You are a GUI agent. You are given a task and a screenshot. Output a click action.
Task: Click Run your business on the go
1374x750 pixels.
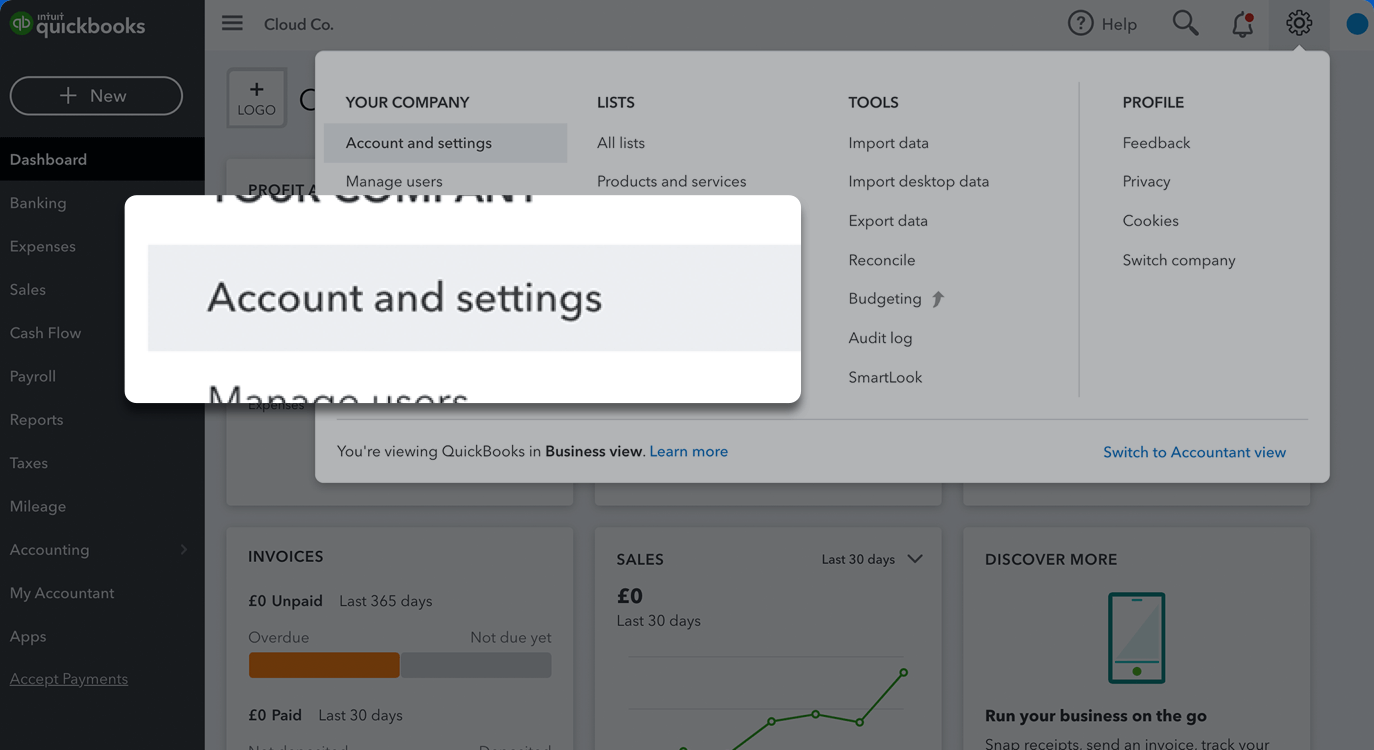pyautogui.click(x=1096, y=716)
